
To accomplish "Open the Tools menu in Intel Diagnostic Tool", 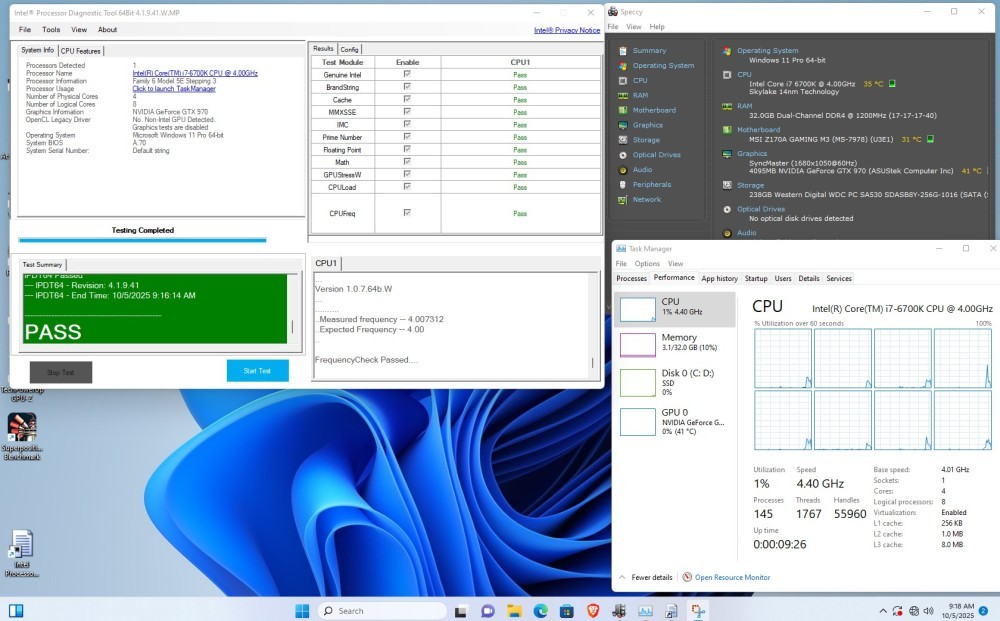I will pyautogui.click(x=51, y=30).
